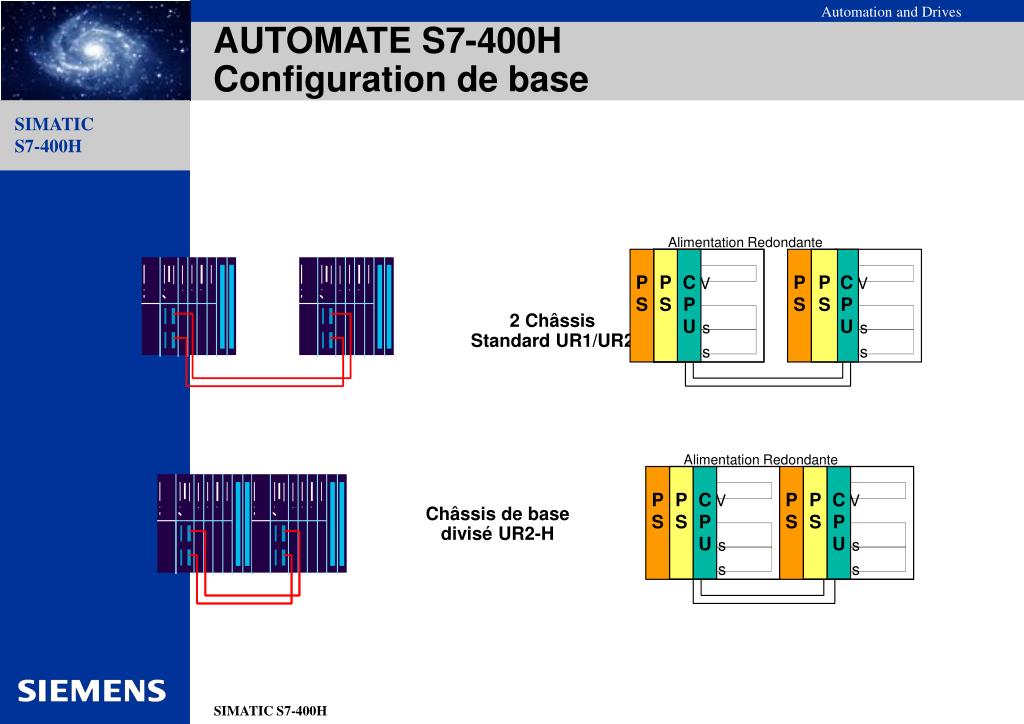Click orange PS block in UR2-H right half

[792, 523]
